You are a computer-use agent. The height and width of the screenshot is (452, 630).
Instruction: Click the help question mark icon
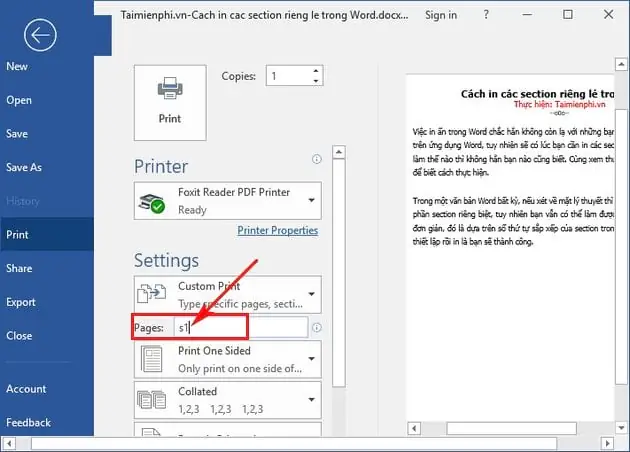tap(486, 15)
